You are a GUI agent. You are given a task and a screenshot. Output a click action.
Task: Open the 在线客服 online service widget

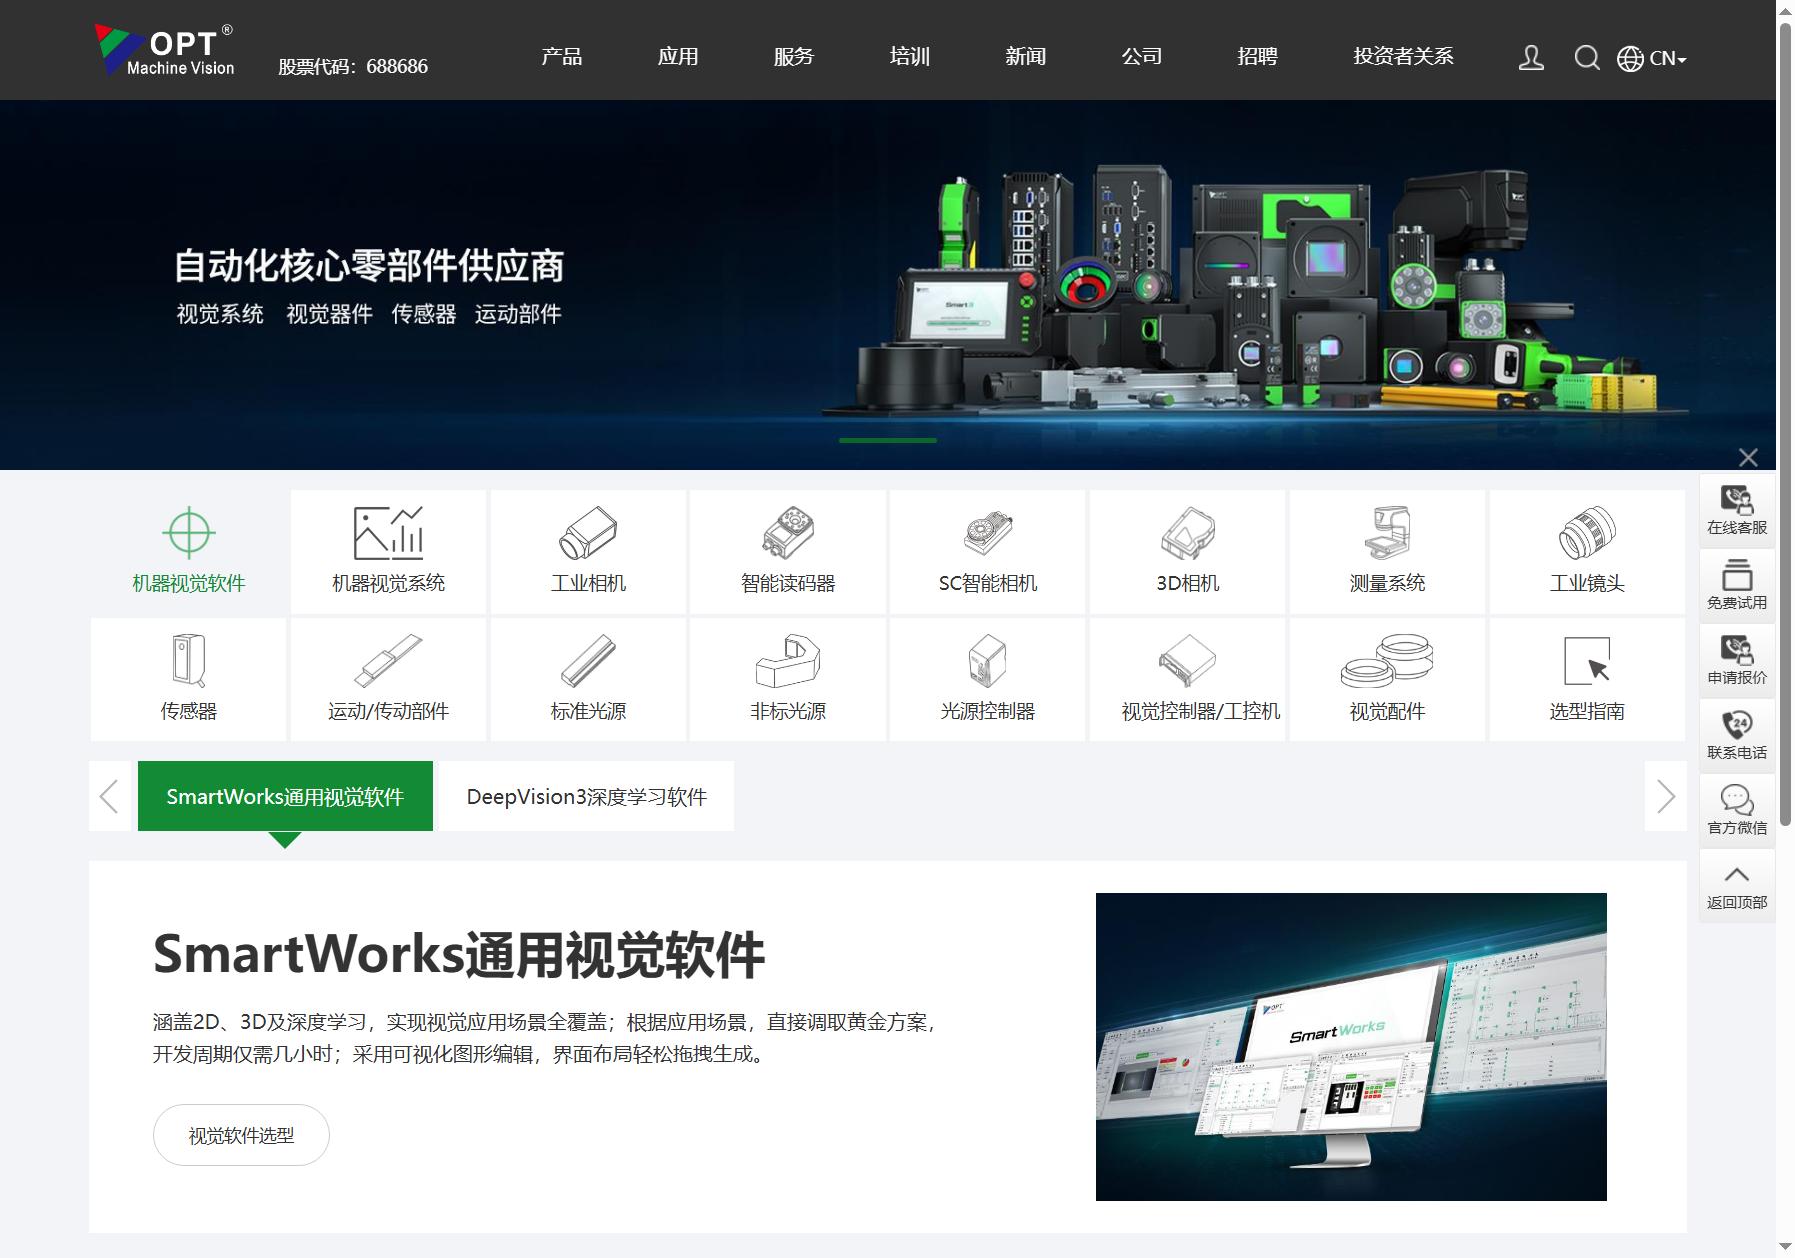[1737, 510]
